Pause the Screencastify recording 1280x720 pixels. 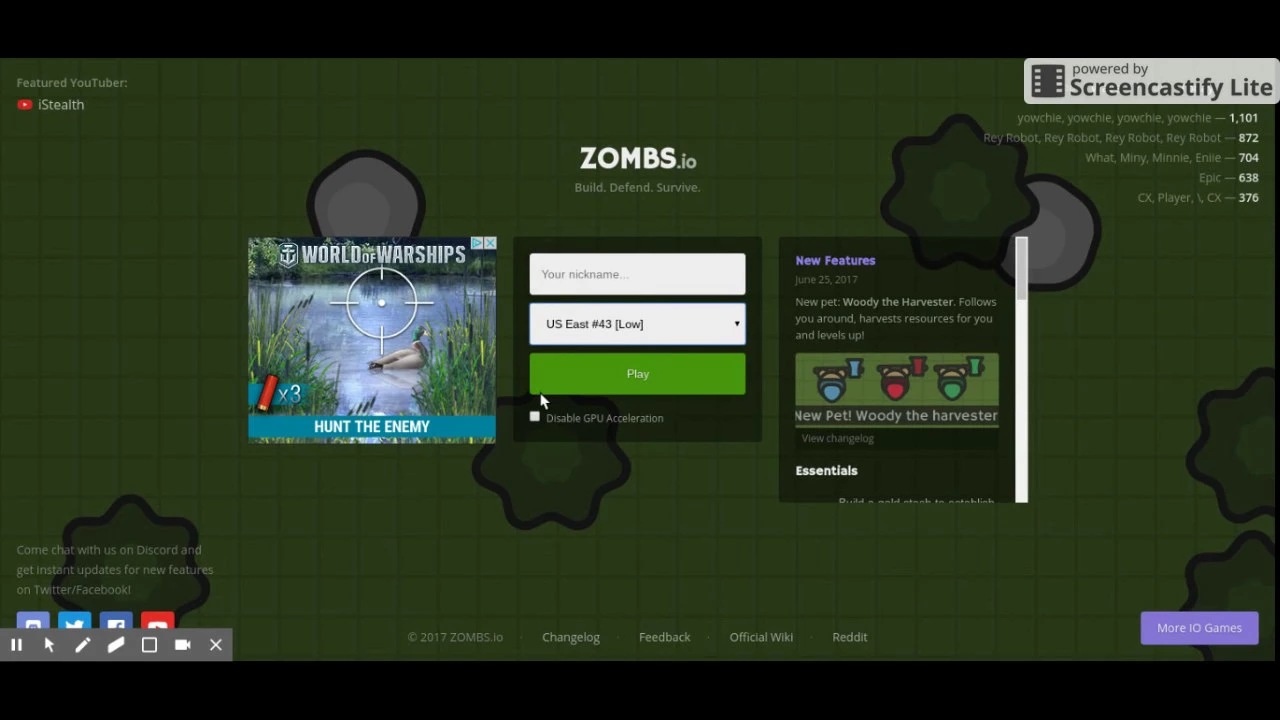(x=16, y=645)
